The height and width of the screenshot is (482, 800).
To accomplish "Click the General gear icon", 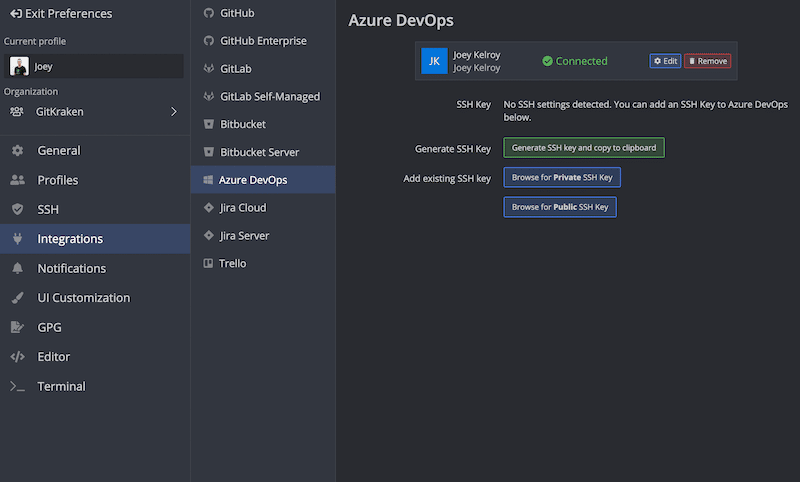I will pos(17,151).
